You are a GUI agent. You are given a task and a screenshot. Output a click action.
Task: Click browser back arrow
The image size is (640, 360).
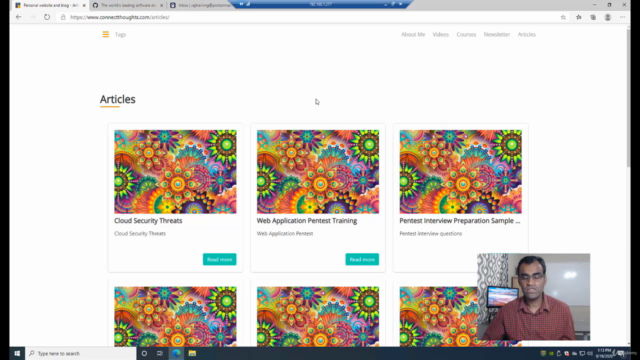(x=18, y=17)
